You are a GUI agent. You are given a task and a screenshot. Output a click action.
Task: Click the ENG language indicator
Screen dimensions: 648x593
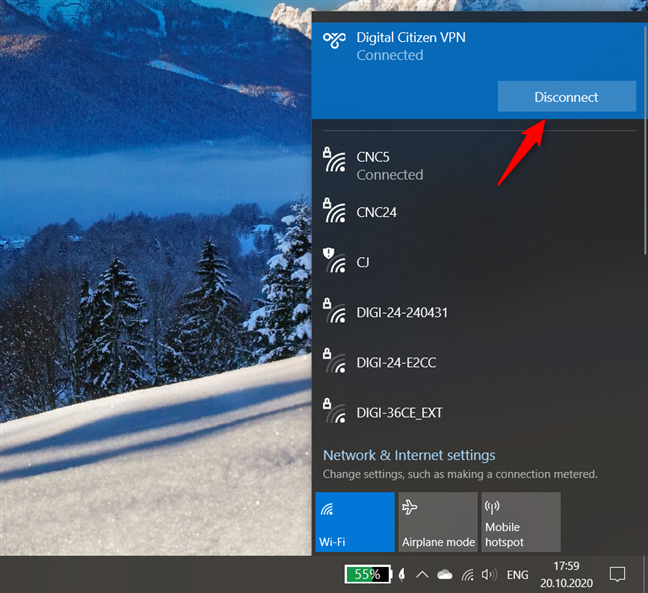click(x=517, y=575)
